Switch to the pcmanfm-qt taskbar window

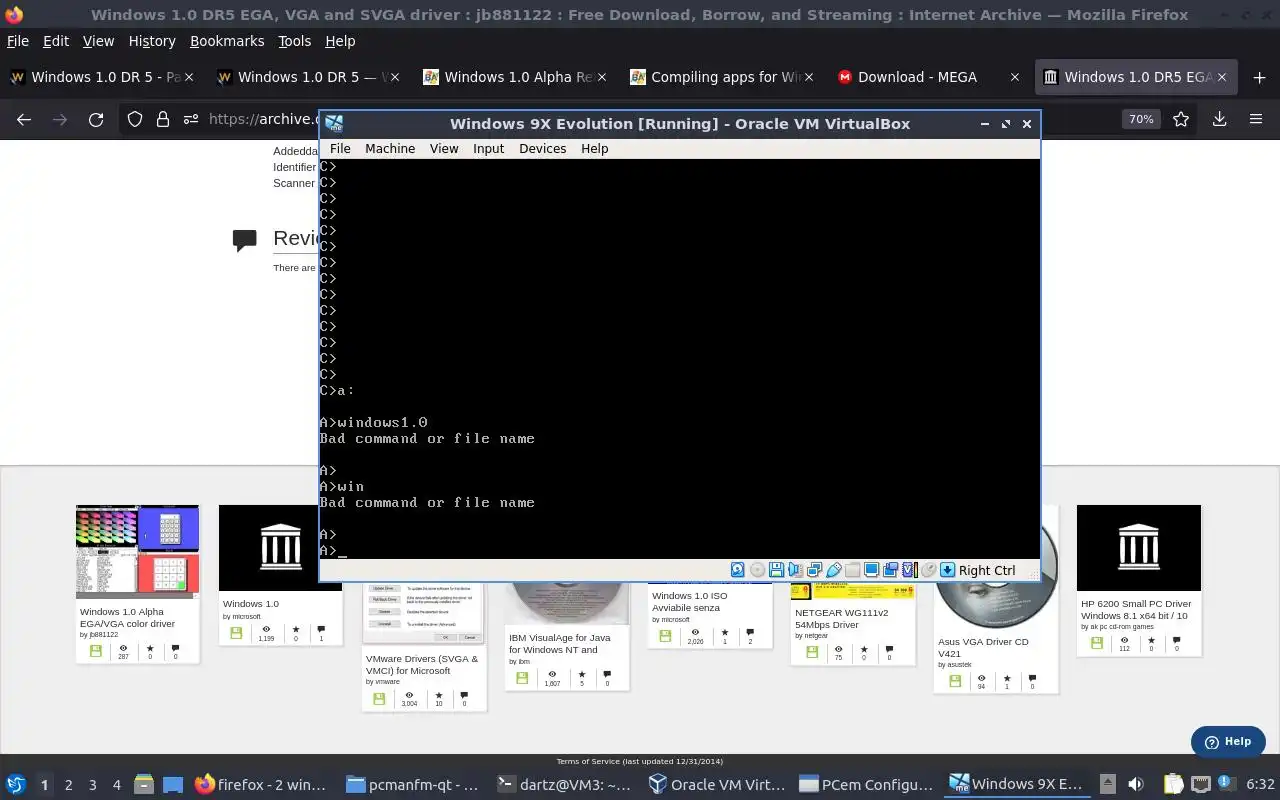(x=413, y=784)
